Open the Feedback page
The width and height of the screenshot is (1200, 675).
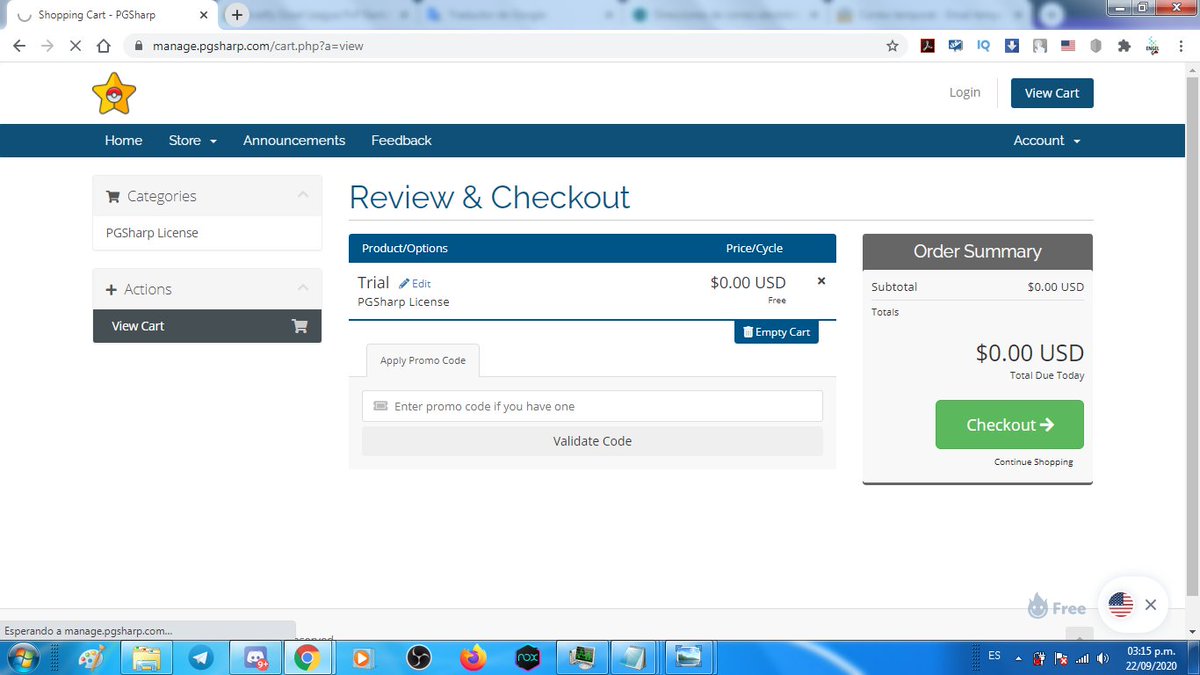pyautogui.click(x=401, y=141)
